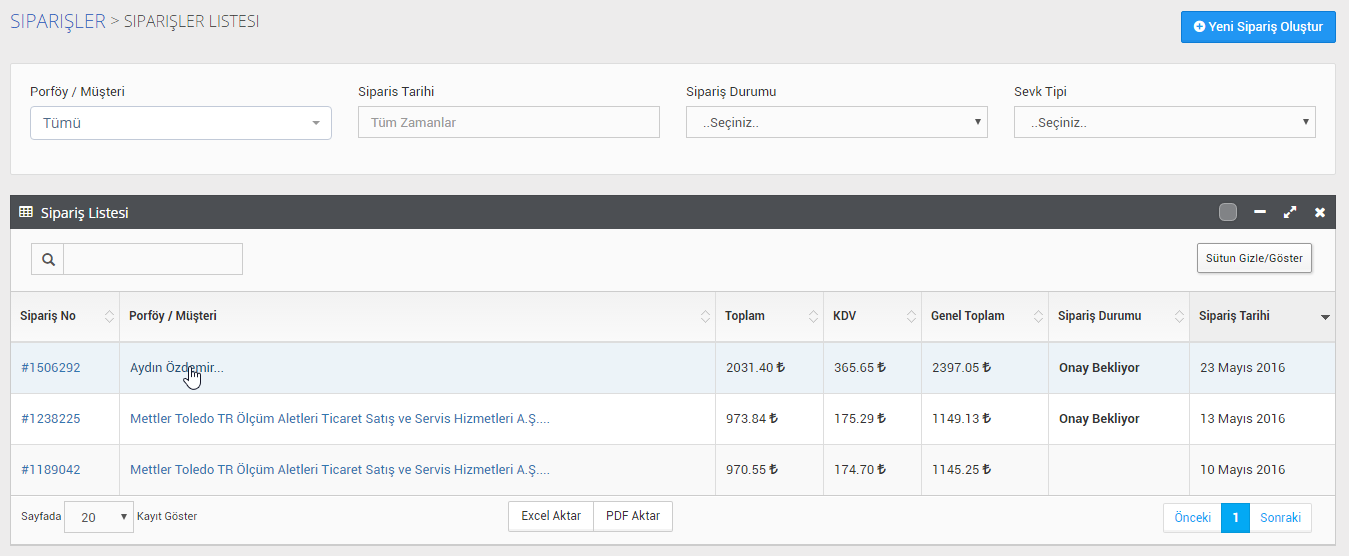Click the Sipariş Tarihi Tüm Zamanlar field

click(x=509, y=122)
